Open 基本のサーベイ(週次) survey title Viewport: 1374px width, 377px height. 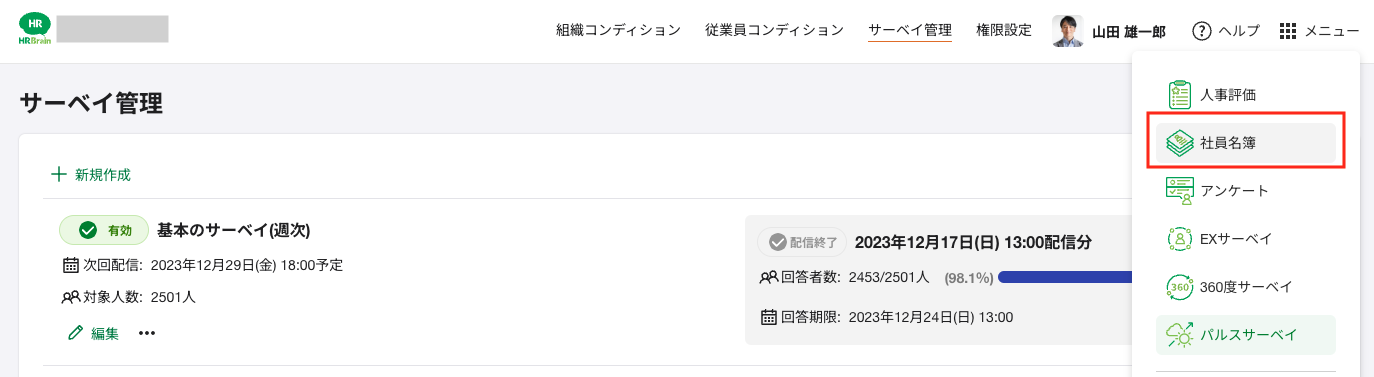point(233,230)
